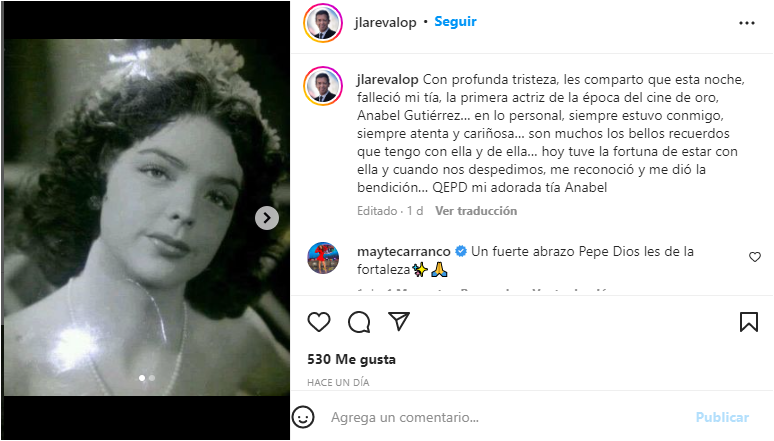Click the Publicar button
The height and width of the screenshot is (441, 774).
(722, 417)
